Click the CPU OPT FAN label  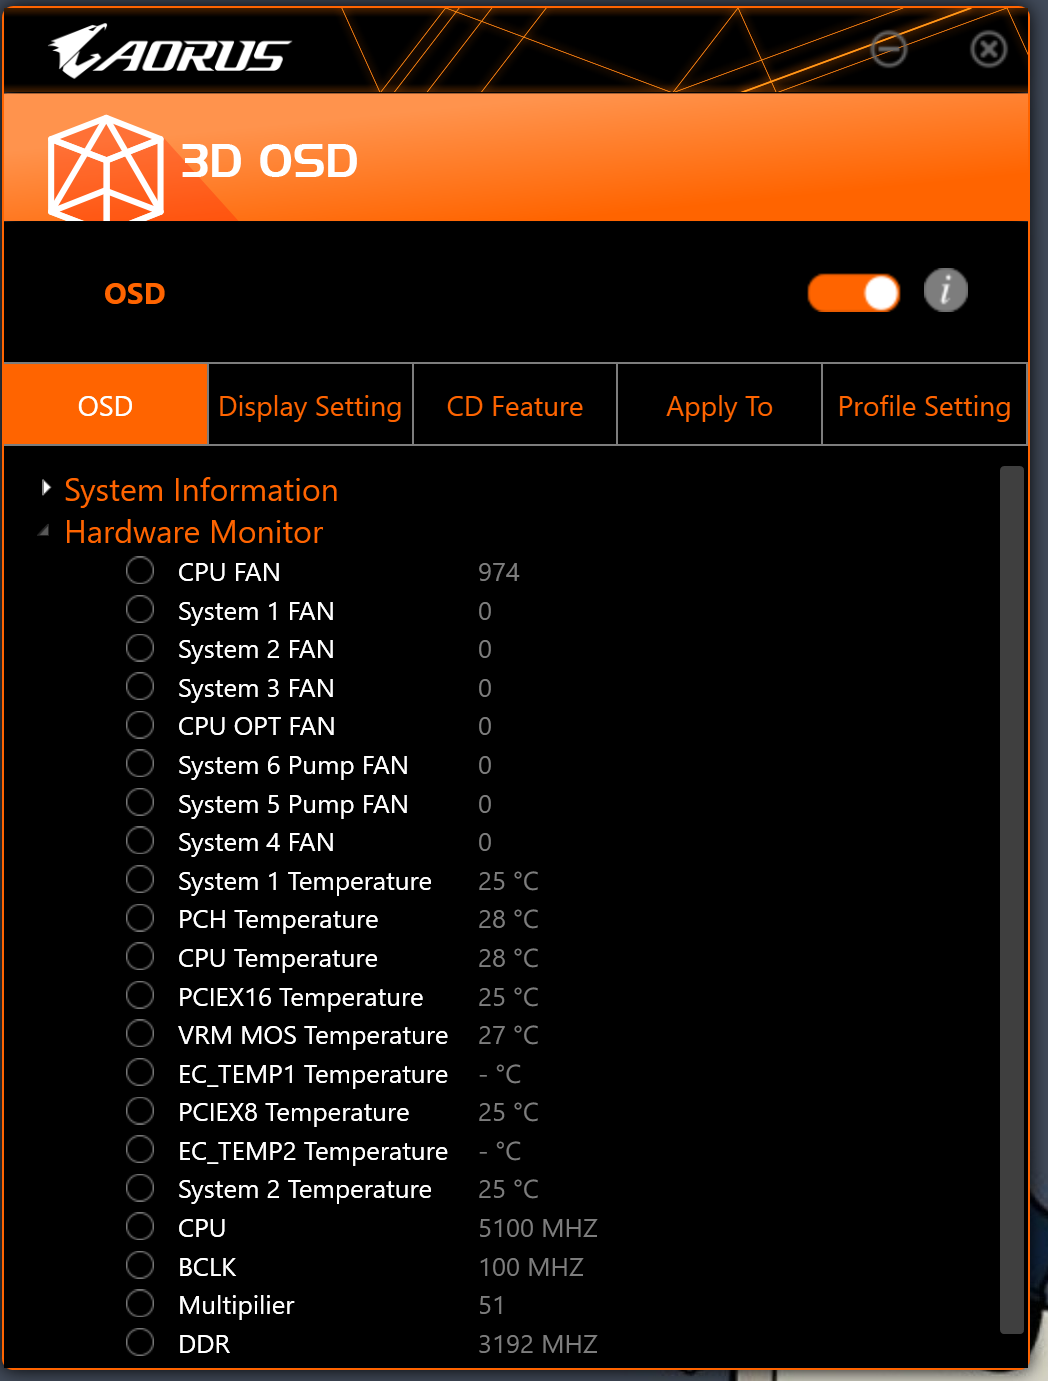click(x=256, y=726)
